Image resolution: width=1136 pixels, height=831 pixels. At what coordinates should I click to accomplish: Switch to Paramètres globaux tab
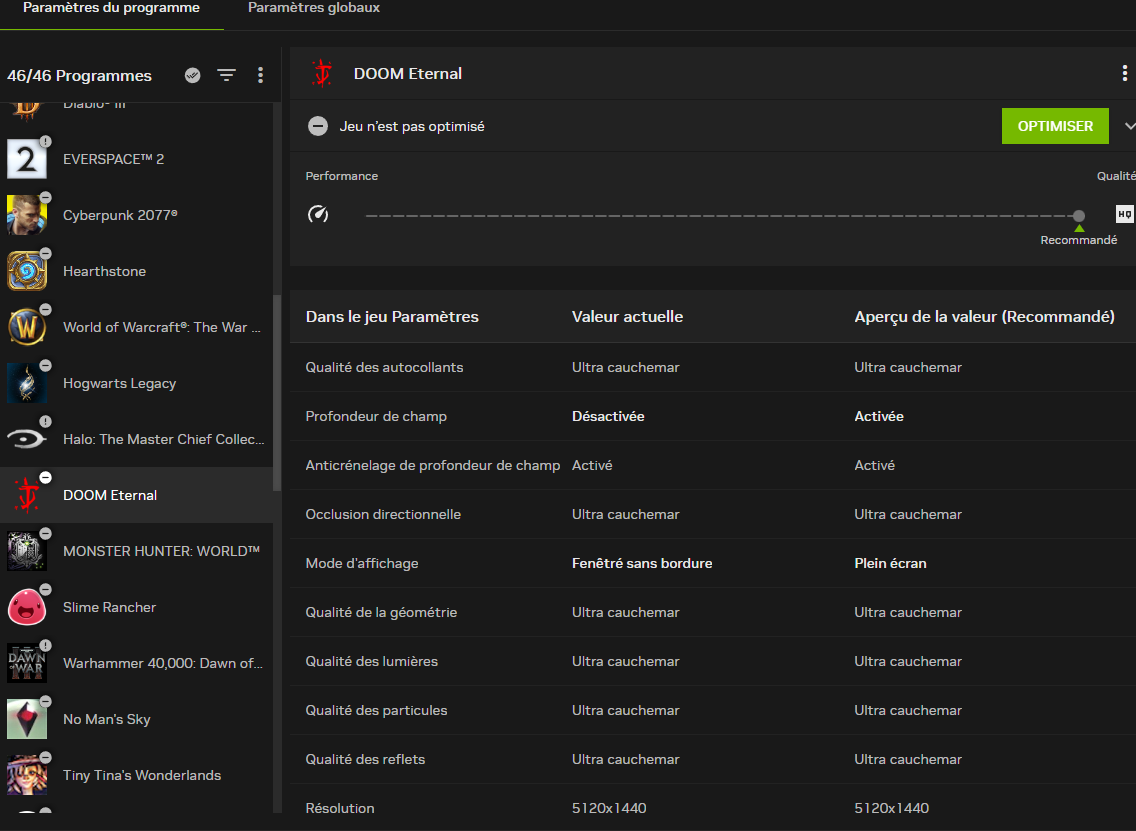pyautogui.click(x=313, y=8)
